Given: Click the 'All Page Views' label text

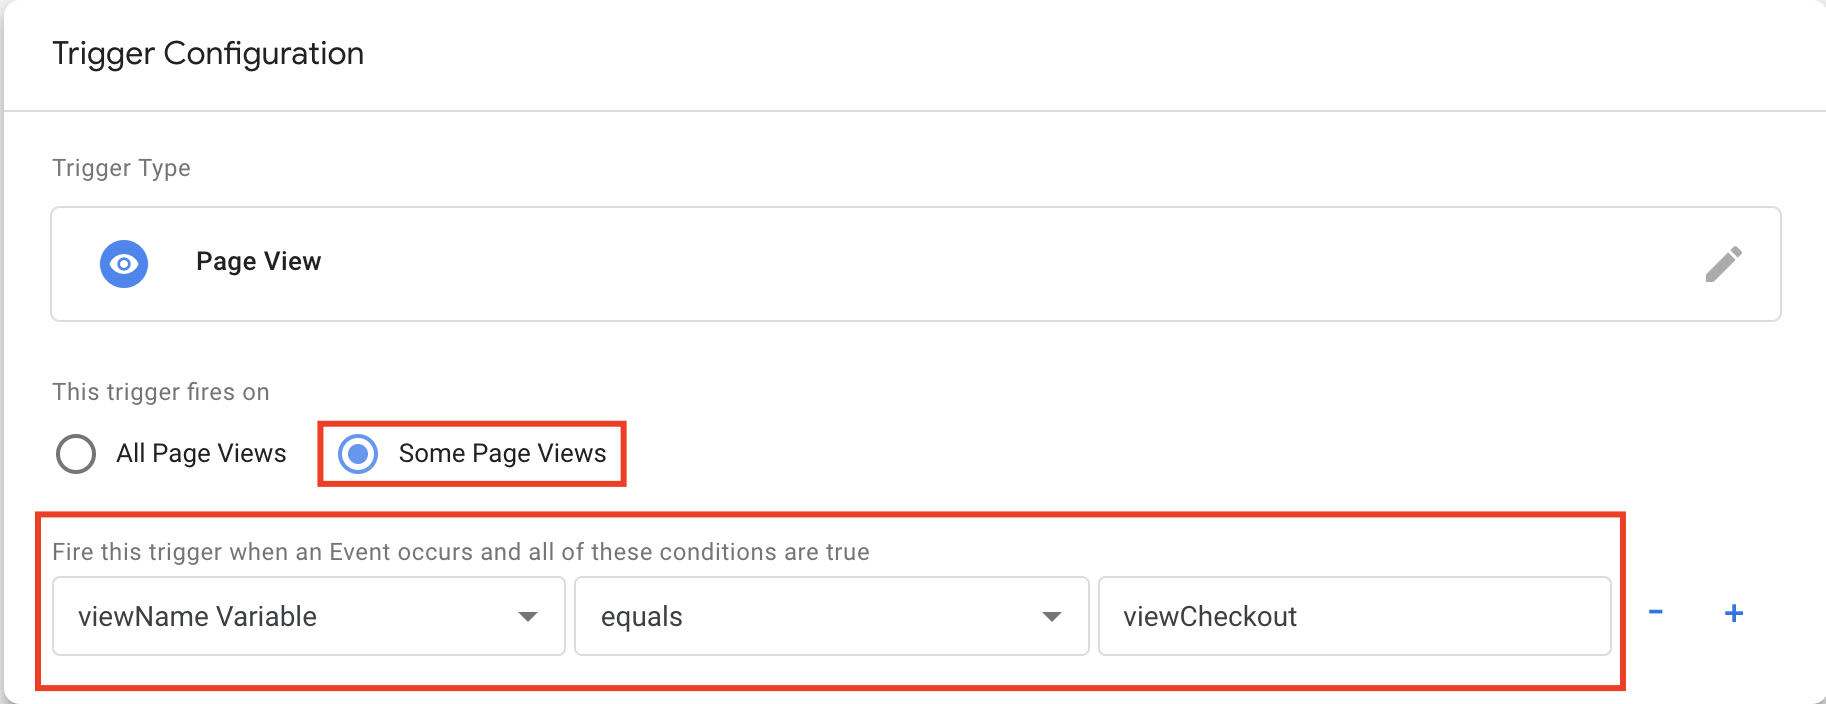Looking at the screenshot, I should click(201, 454).
